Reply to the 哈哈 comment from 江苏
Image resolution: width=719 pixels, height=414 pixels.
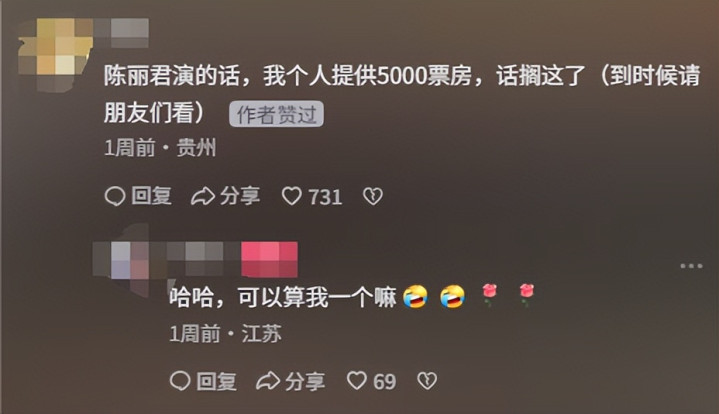coord(203,381)
